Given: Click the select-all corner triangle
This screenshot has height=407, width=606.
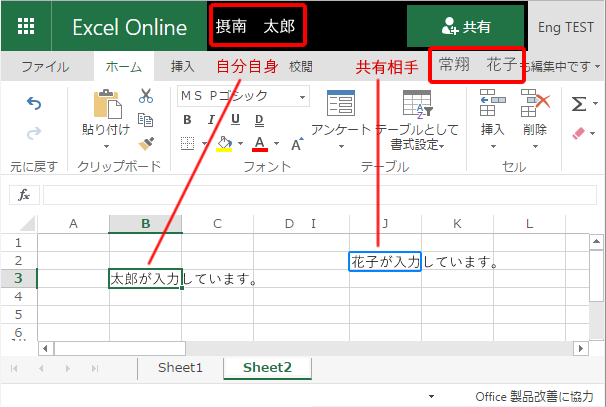Looking at the screenshot, I should (x=28, y=224).
